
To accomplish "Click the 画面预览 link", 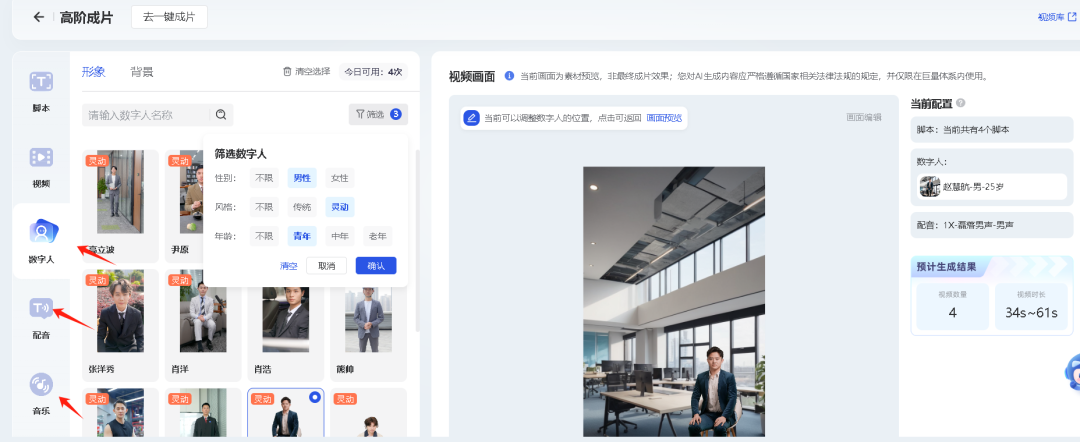I will 664,118.
